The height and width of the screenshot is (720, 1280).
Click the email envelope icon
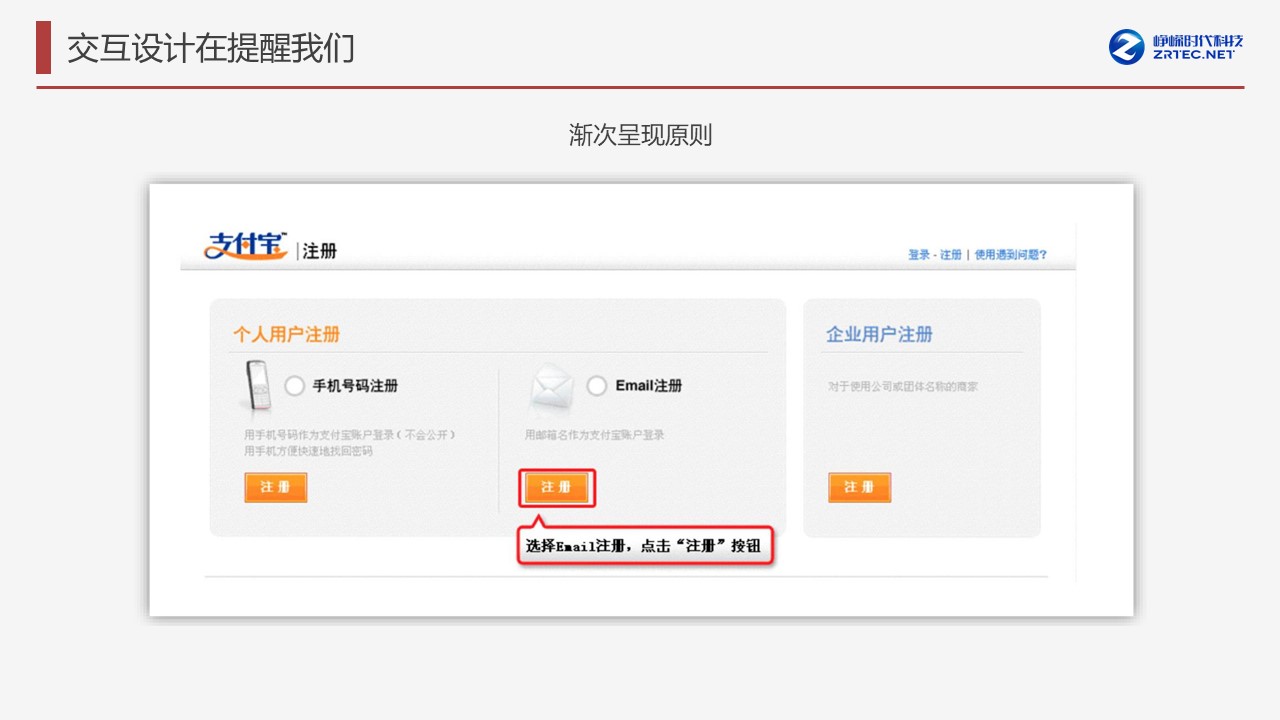coord(551,389)
